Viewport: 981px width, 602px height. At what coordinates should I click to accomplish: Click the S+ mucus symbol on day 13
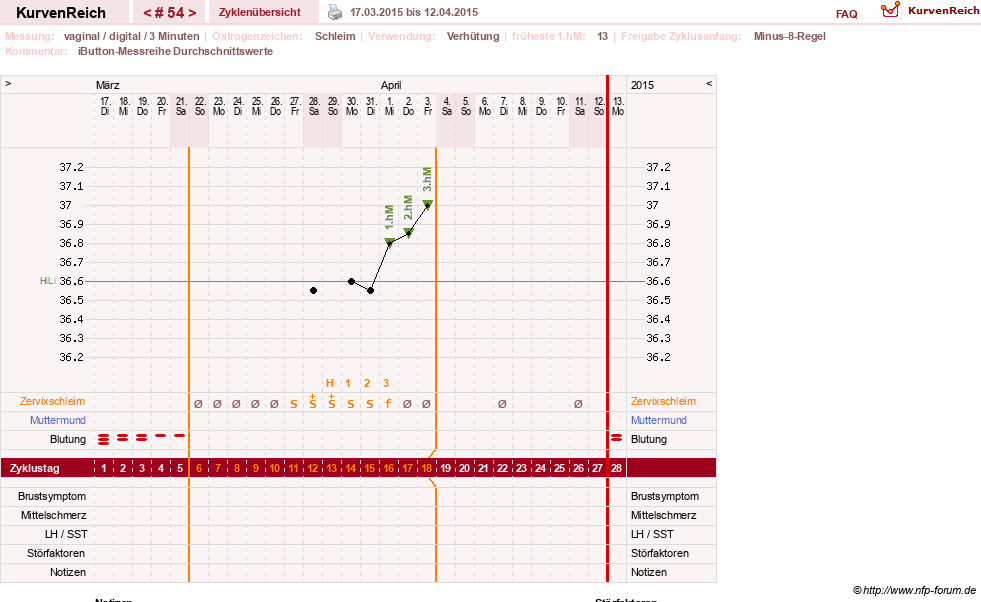coord(332,402)
